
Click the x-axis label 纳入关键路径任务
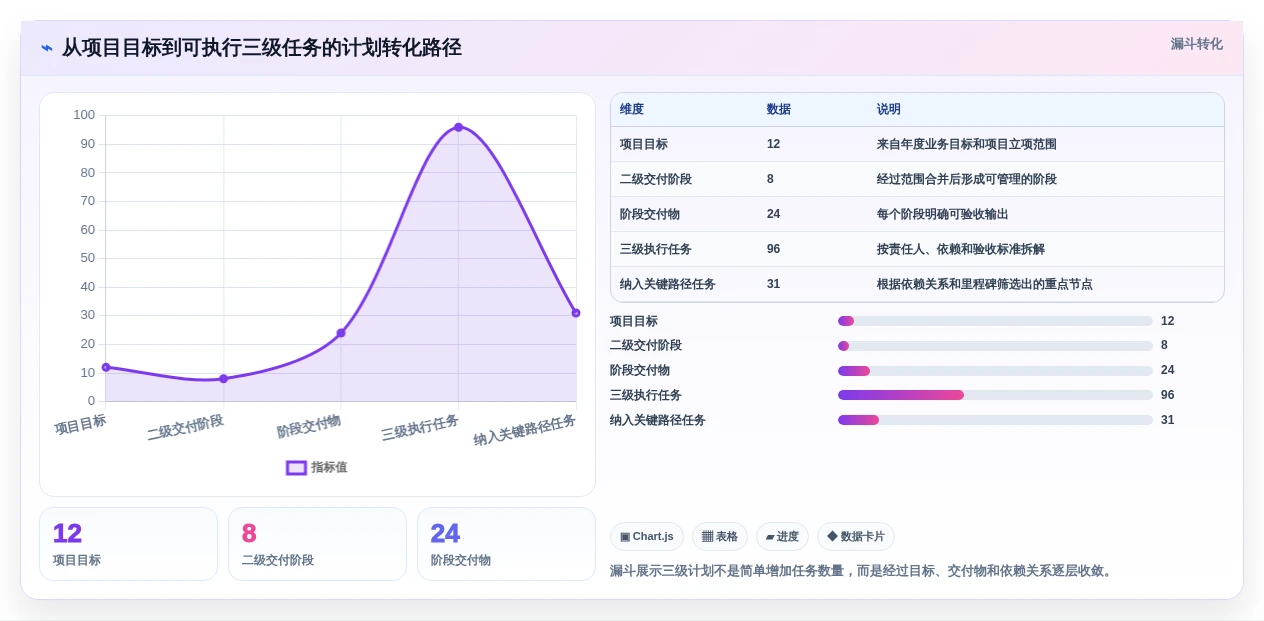tap(525, 430)
